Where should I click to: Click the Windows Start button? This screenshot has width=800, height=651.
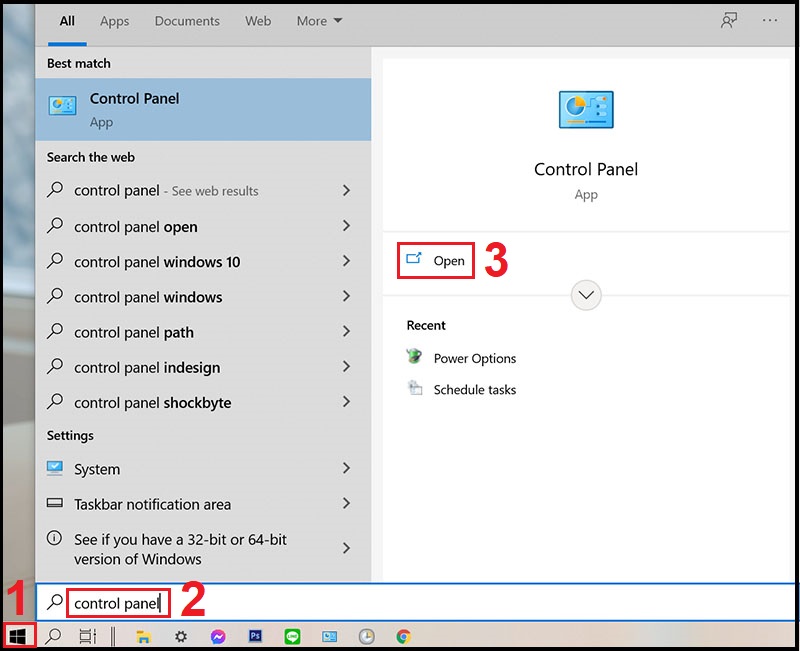coord(17,636)
